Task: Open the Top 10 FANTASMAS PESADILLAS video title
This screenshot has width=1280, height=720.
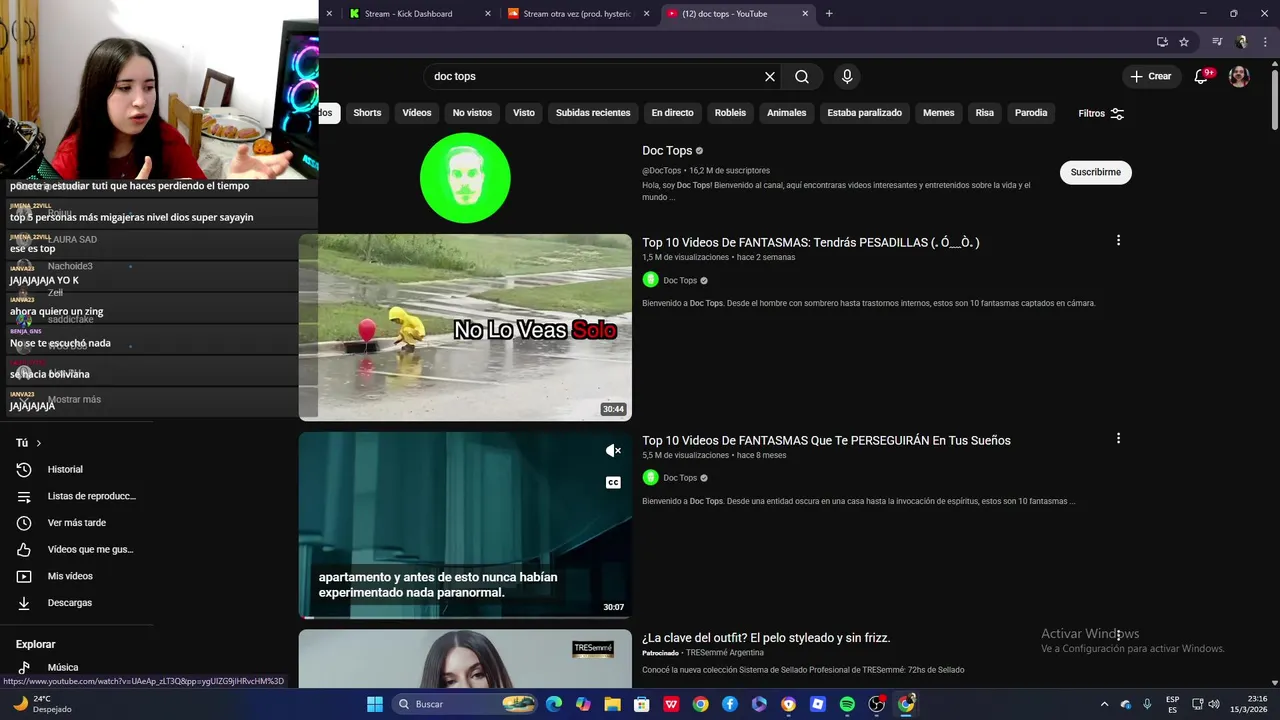Action: tap(811, 242)
